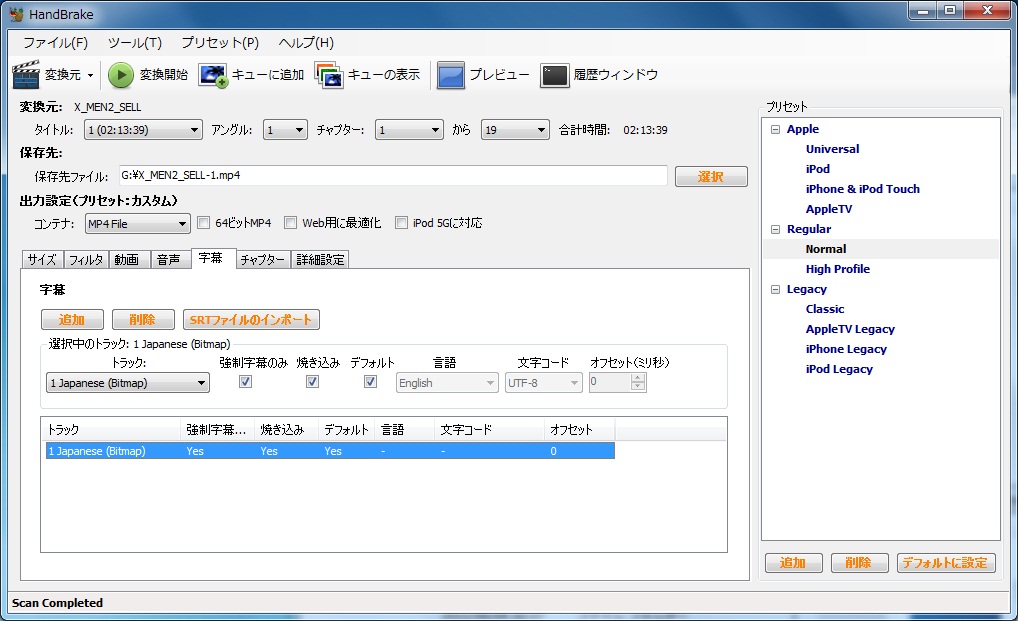Open the プリセット(P) menu
Image resolution: width=1018 pixels, height=621 pixels.
tap(220, 43)
